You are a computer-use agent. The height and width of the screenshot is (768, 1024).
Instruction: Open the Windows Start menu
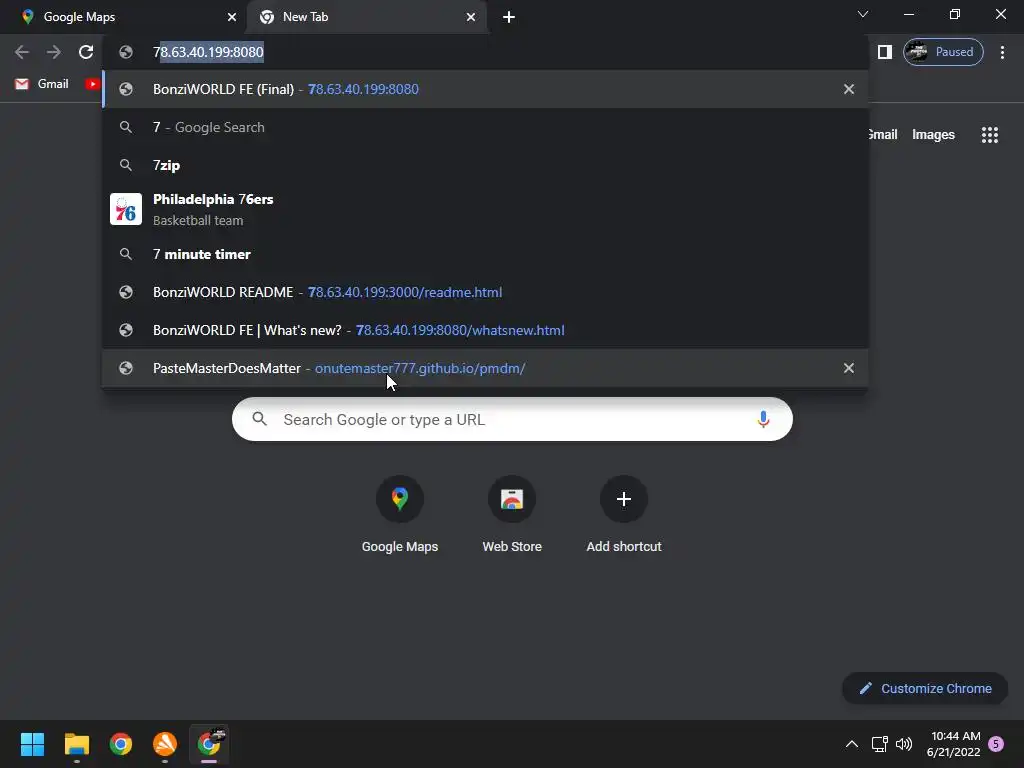pyautogui.click(x=32, y=744)
